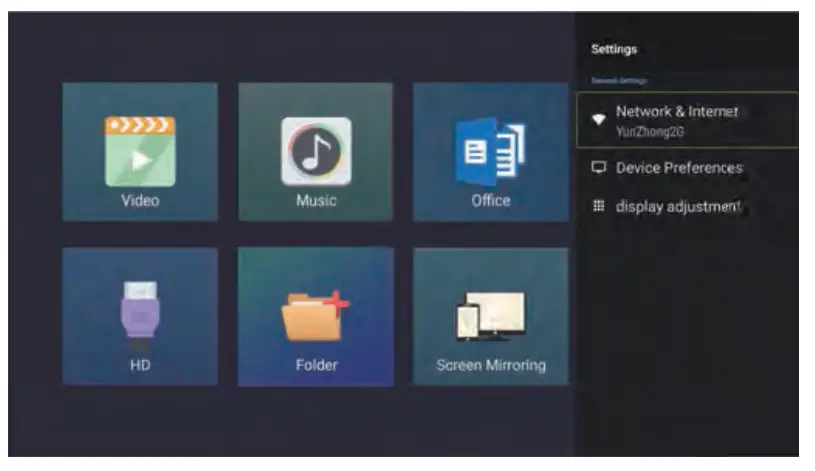Image resolution: width=815 pixels, height=471 pixels.
Task: Open Device Preferences
Action: coord(687,168)
